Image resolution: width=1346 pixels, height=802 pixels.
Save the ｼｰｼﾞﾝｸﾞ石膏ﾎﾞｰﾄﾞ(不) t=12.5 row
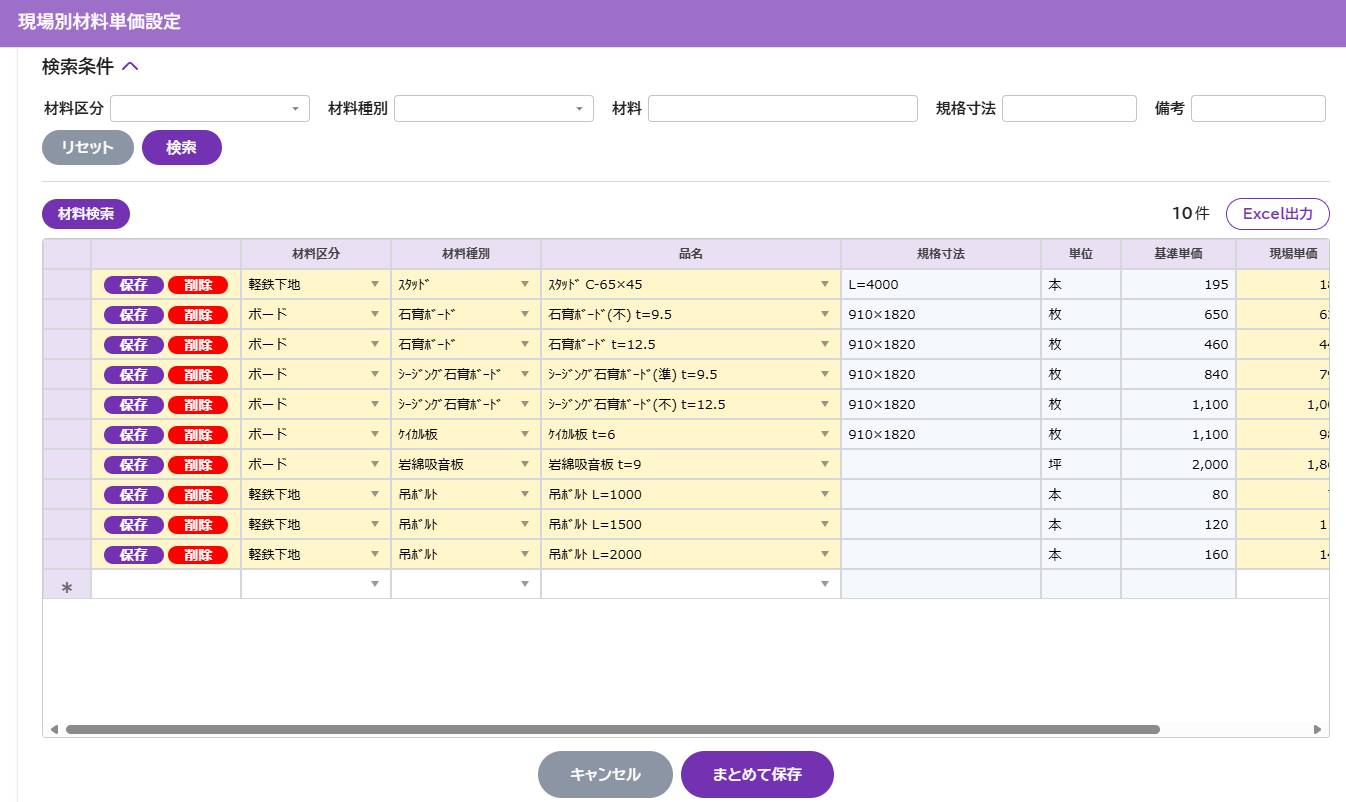pos(134,405)
